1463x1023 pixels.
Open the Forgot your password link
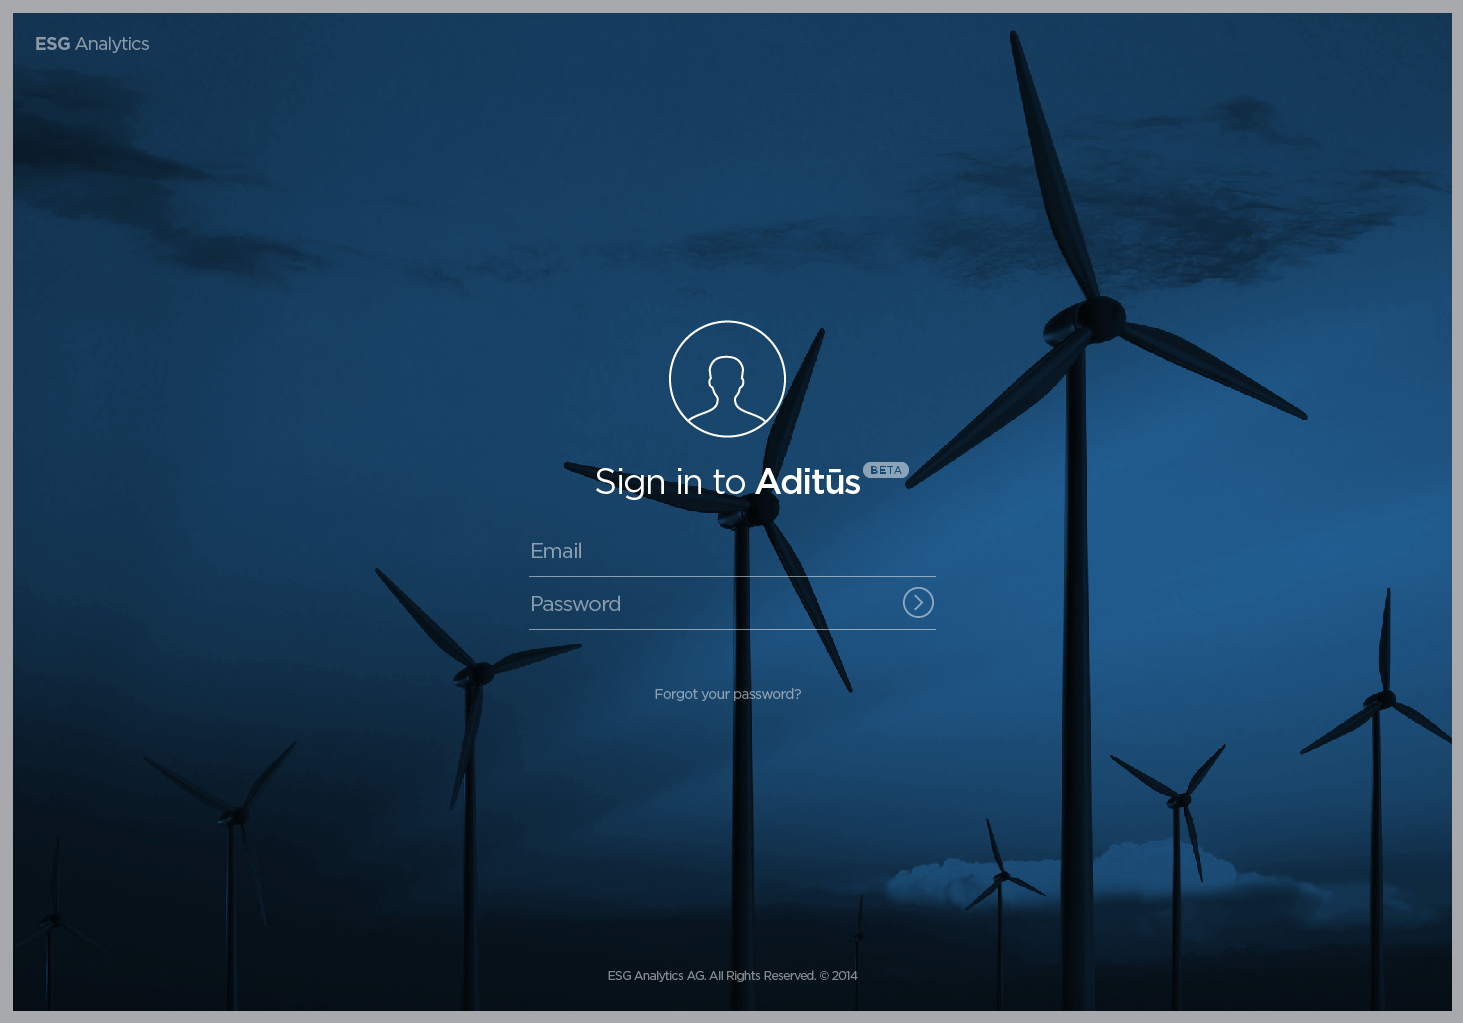pyautogui.click(x=727, y=694)
